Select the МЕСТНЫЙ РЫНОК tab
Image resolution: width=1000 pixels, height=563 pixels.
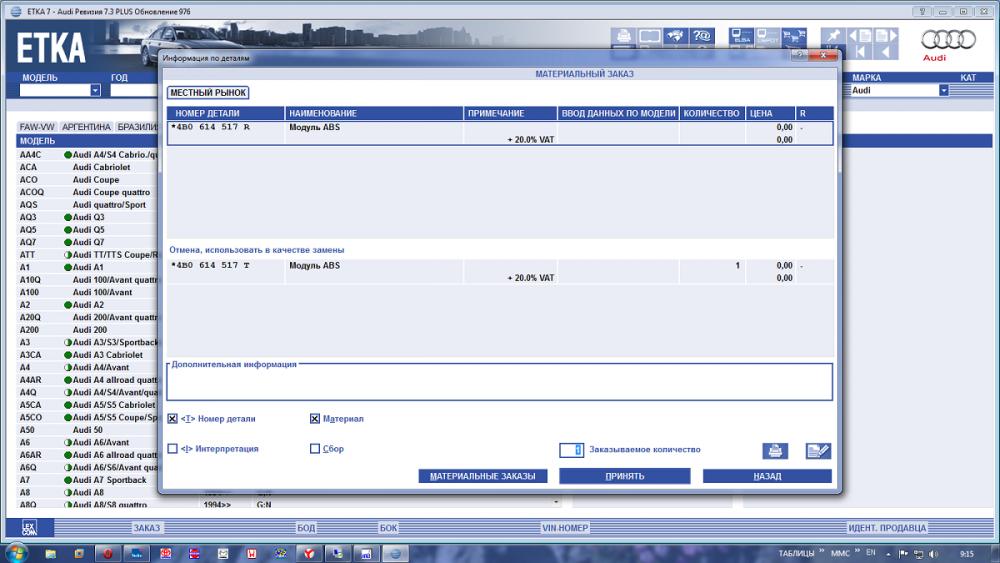(208, 93)
